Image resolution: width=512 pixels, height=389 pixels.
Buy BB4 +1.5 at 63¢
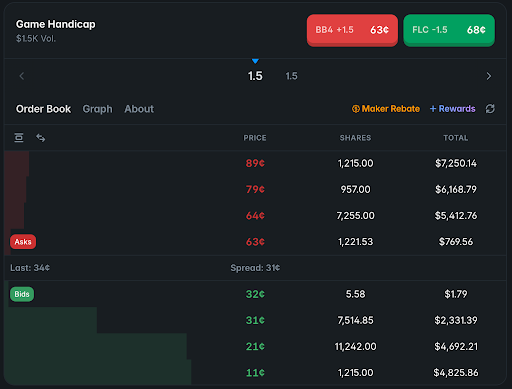pos(352,30)
